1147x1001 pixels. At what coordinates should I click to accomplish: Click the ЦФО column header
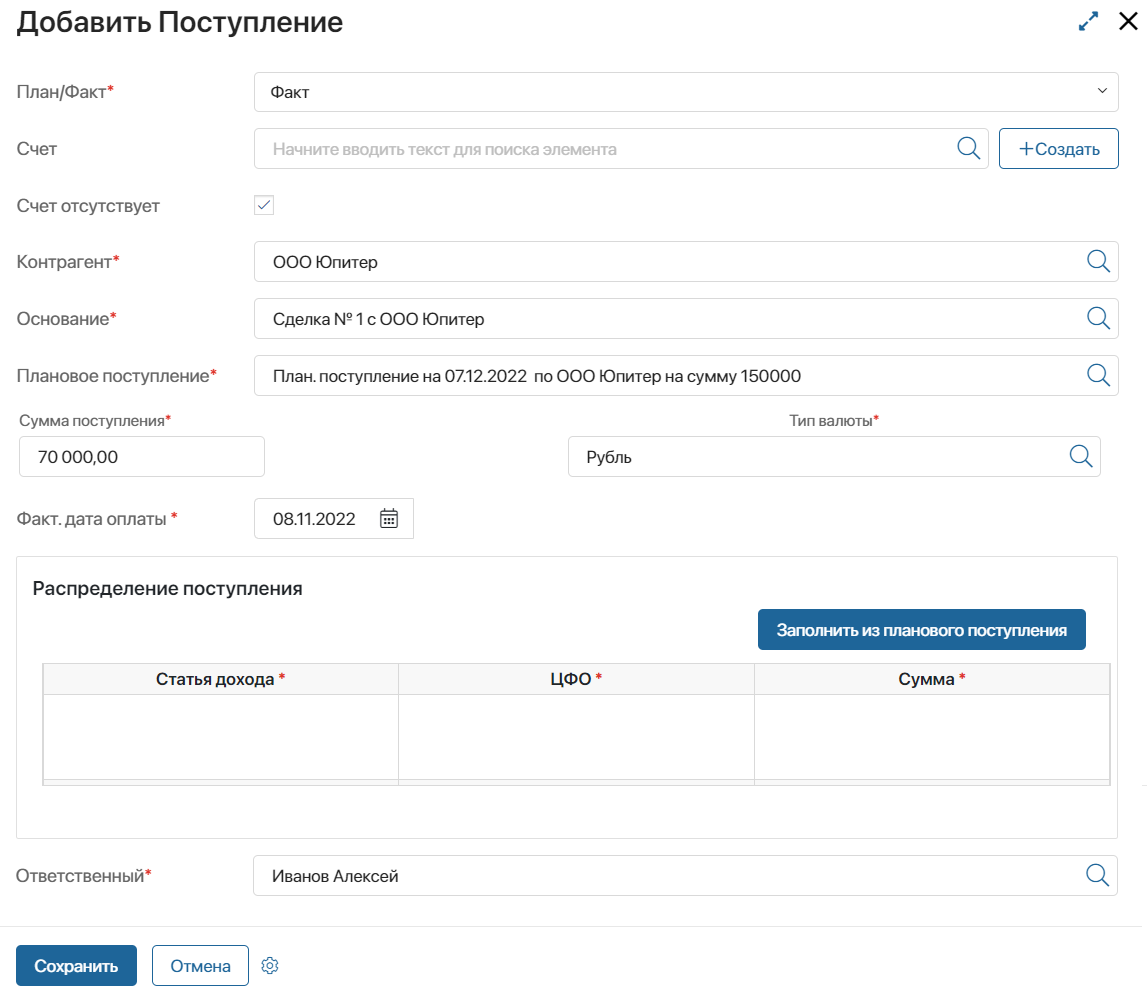point(576,679)
